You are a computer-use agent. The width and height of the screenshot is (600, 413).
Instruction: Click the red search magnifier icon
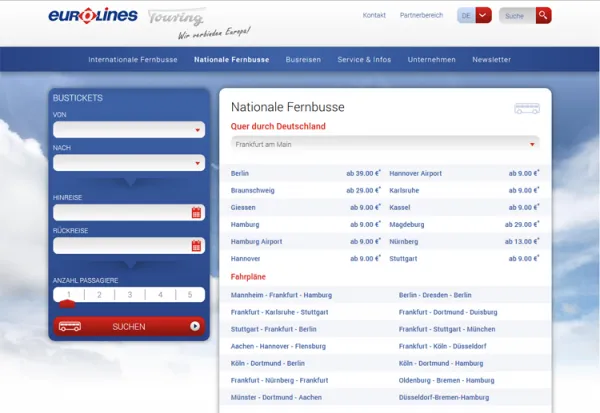tap(543, 15)
